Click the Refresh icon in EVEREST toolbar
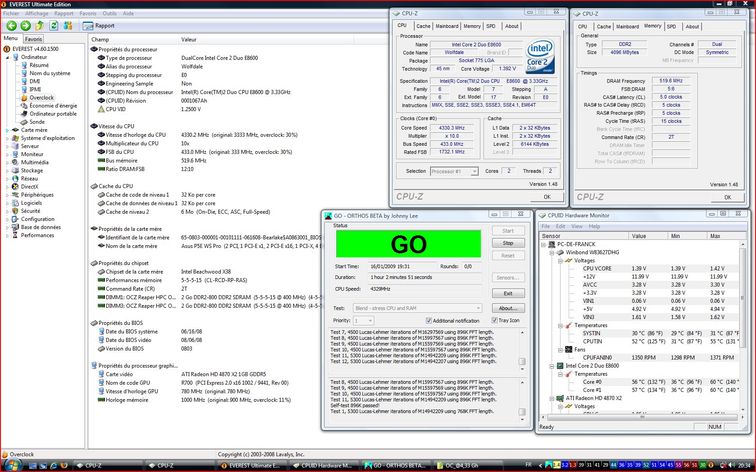The height and width of the screenshot is (472, 756). (54, 26)
